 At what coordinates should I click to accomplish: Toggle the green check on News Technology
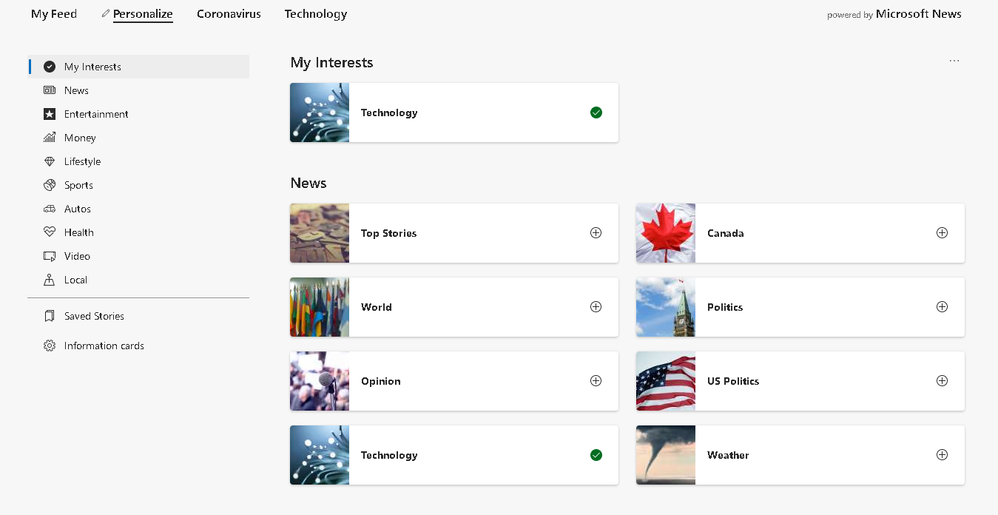pyautogui.click(x=596, y=455)
